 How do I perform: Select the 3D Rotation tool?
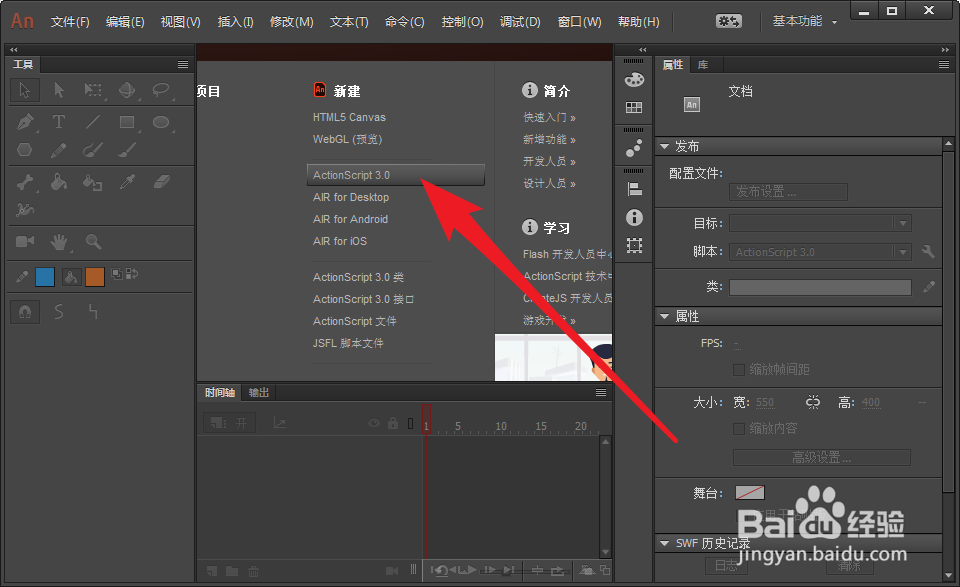point(127,90)
